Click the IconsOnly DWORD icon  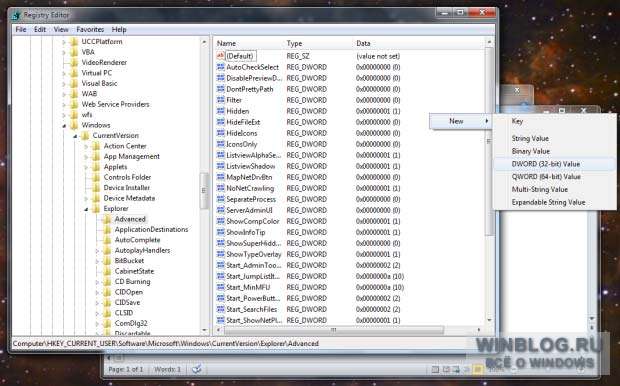221,144
